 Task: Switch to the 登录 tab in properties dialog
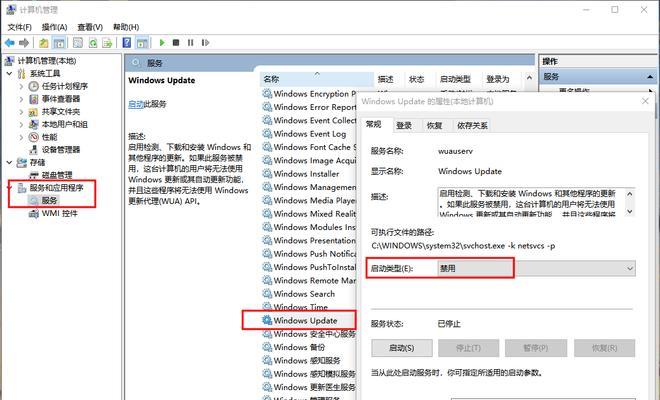(x=404, y=125)
